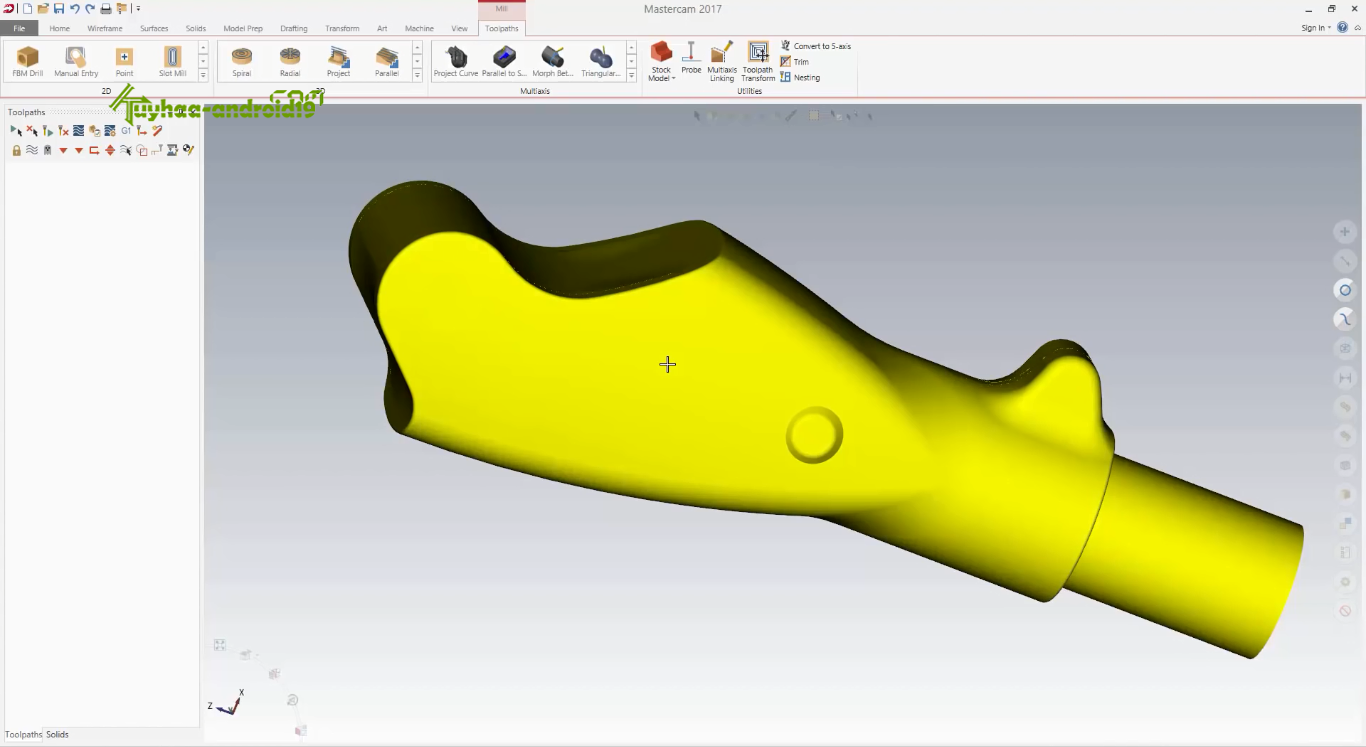Open the Surfaces ribbon tab
The width and height of the screenshot is (1366, 747).
tap(154, 28)
